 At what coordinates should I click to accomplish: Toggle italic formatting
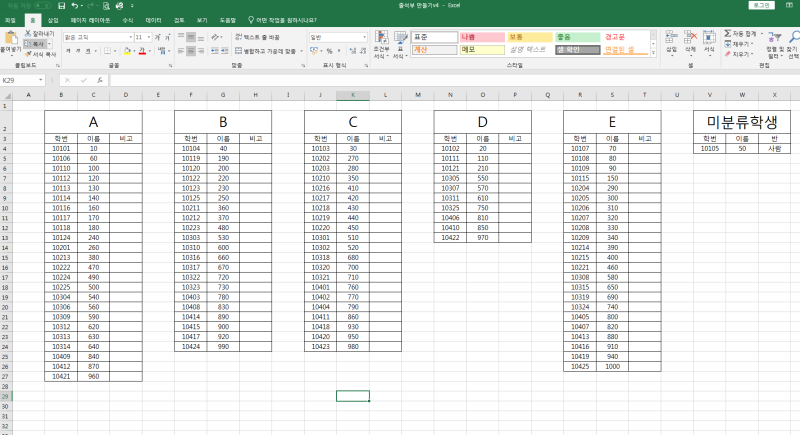(x=78, y=51)
